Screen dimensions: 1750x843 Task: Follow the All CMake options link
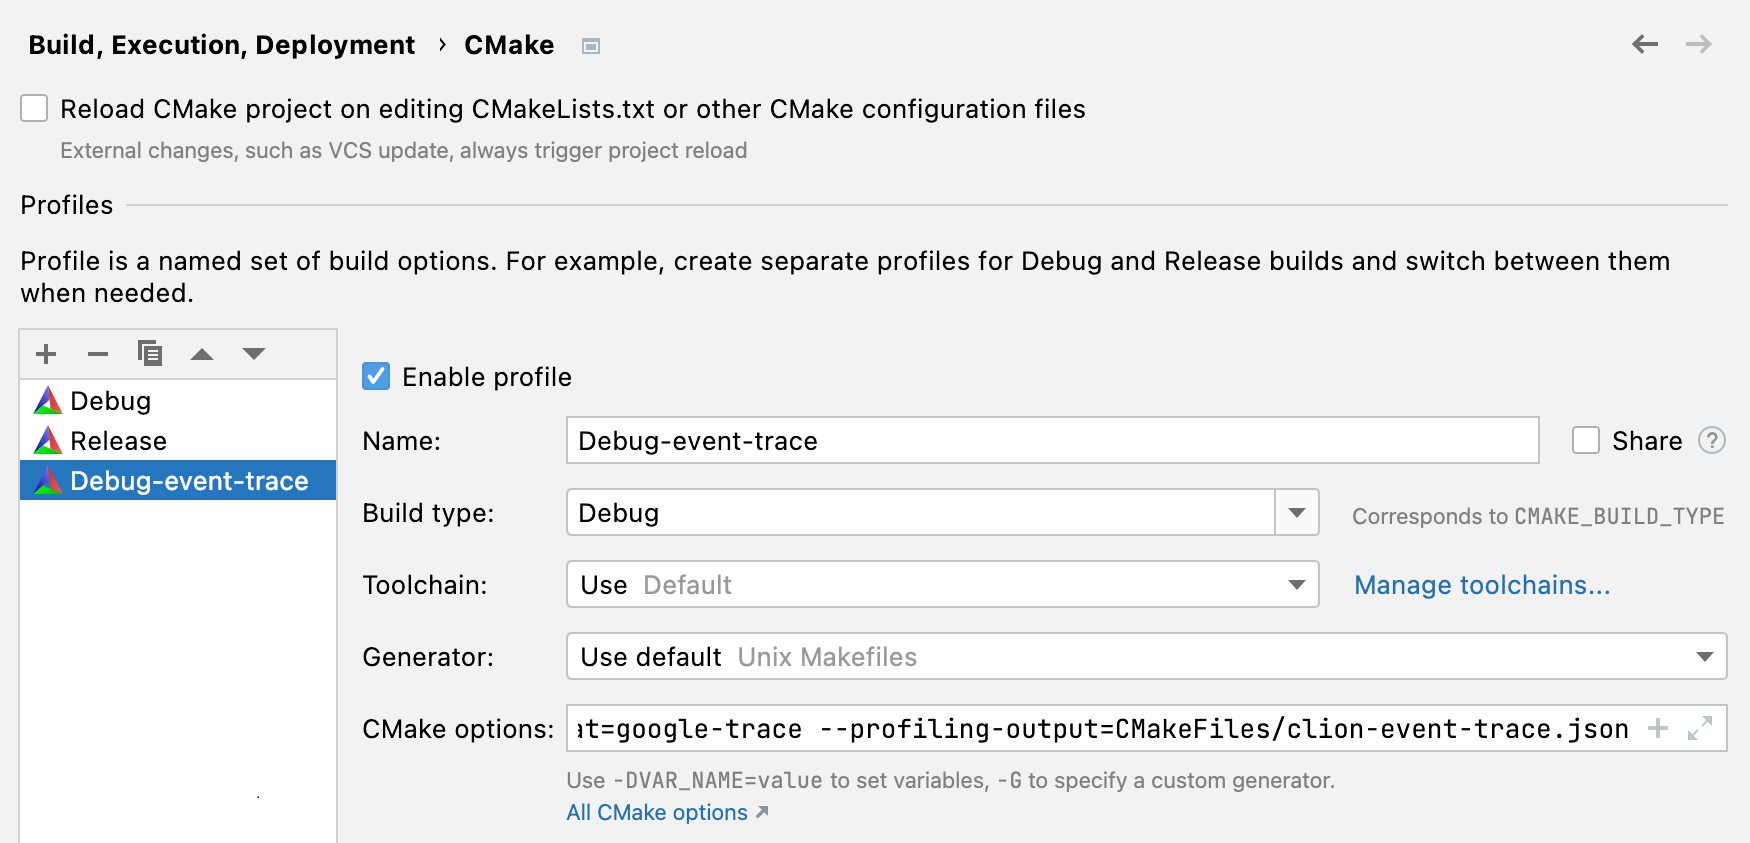click(655, 812)
